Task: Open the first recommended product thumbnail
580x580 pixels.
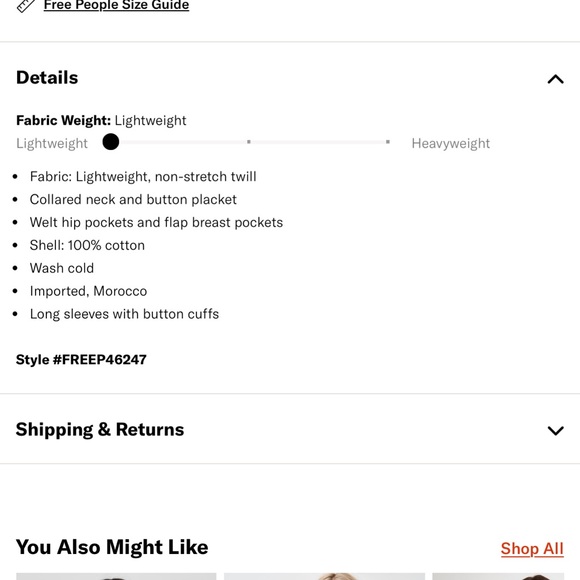Action: click(116, 576)
